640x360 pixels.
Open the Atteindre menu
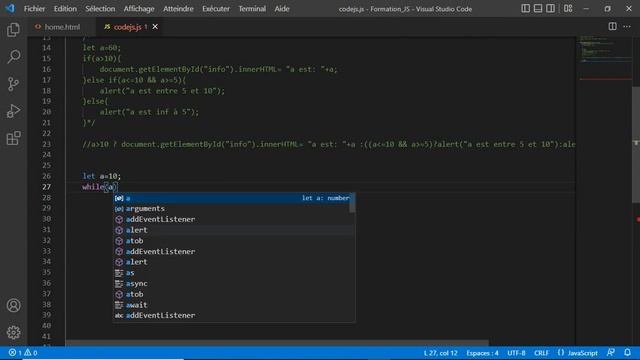tap(178, 9)
